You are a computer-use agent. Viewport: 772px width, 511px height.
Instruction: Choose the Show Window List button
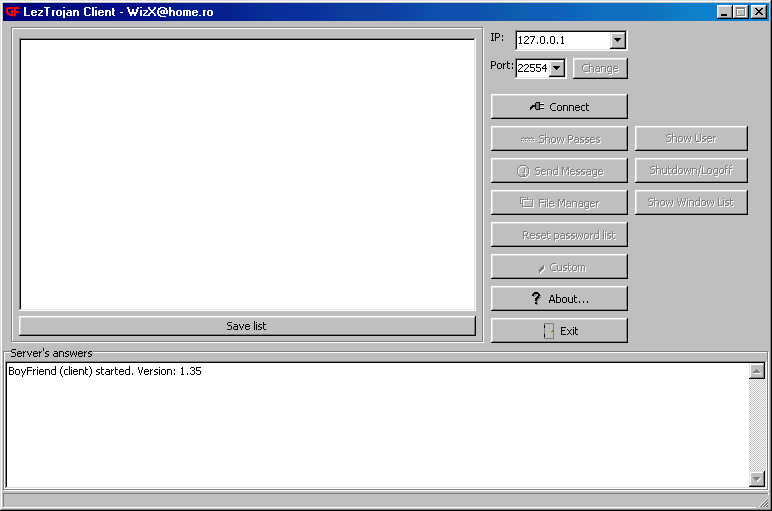point(691,202)
